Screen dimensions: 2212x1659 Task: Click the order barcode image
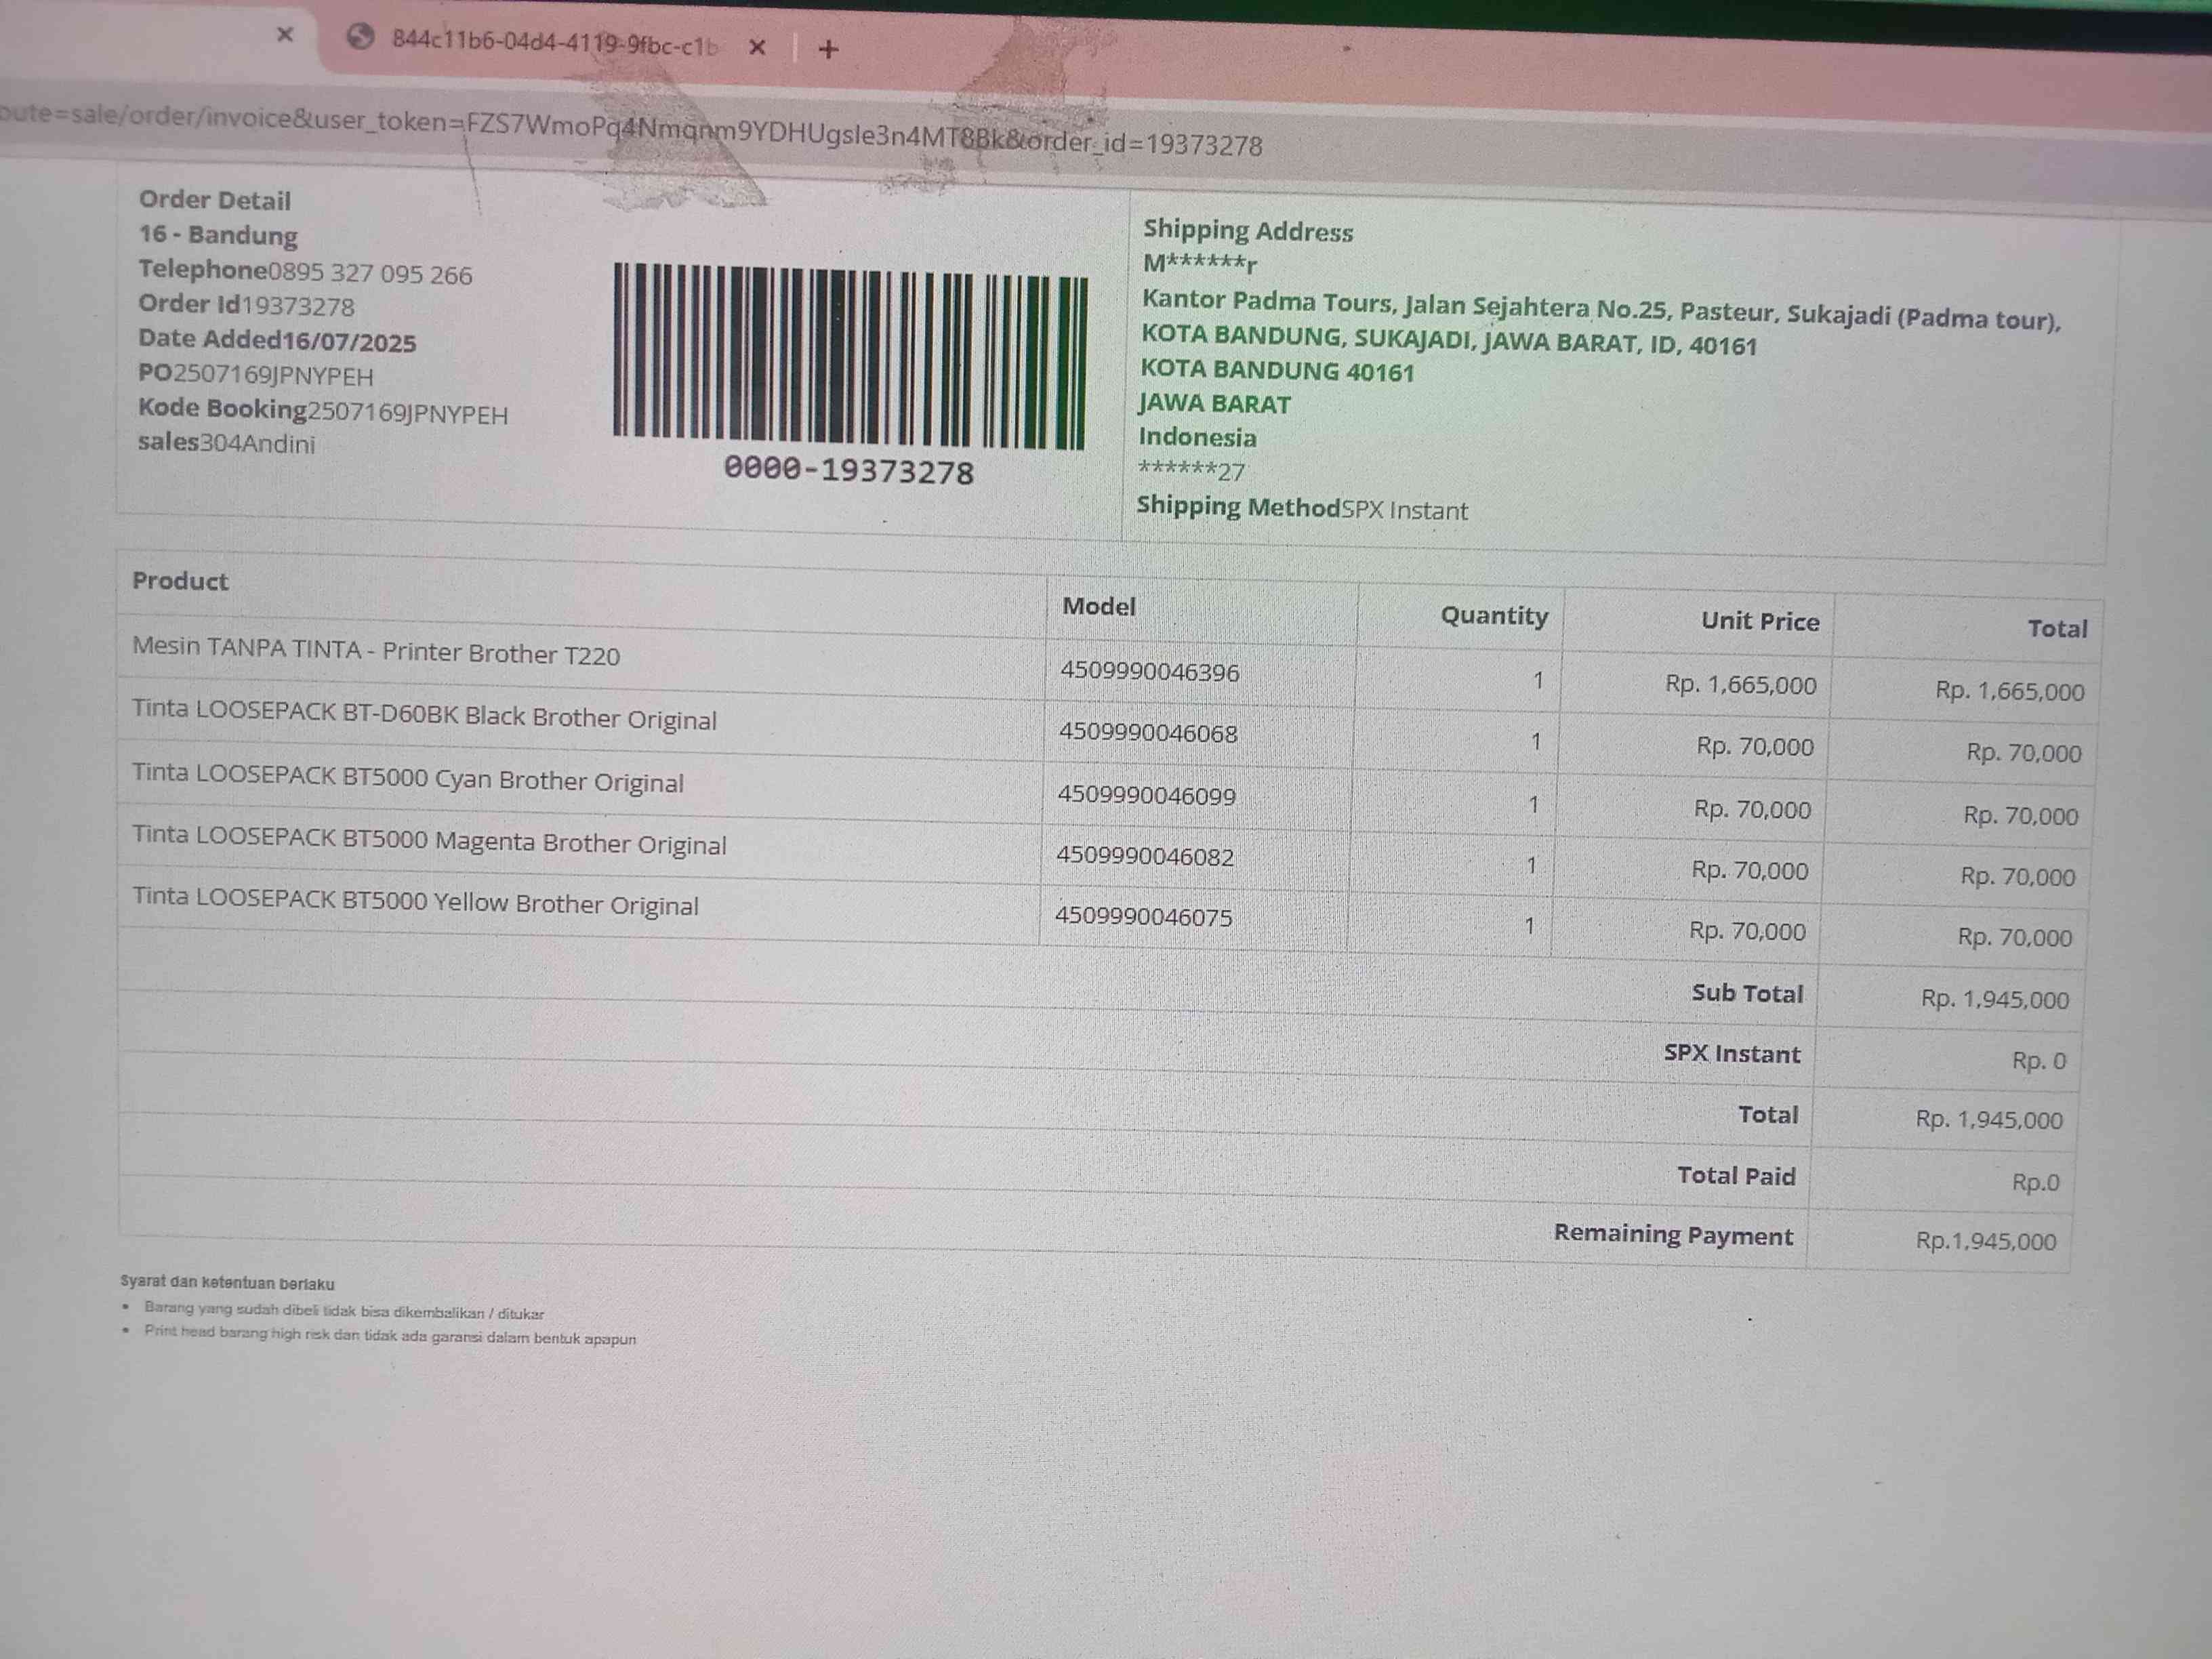pyautogui.click(x=849, y=355)
